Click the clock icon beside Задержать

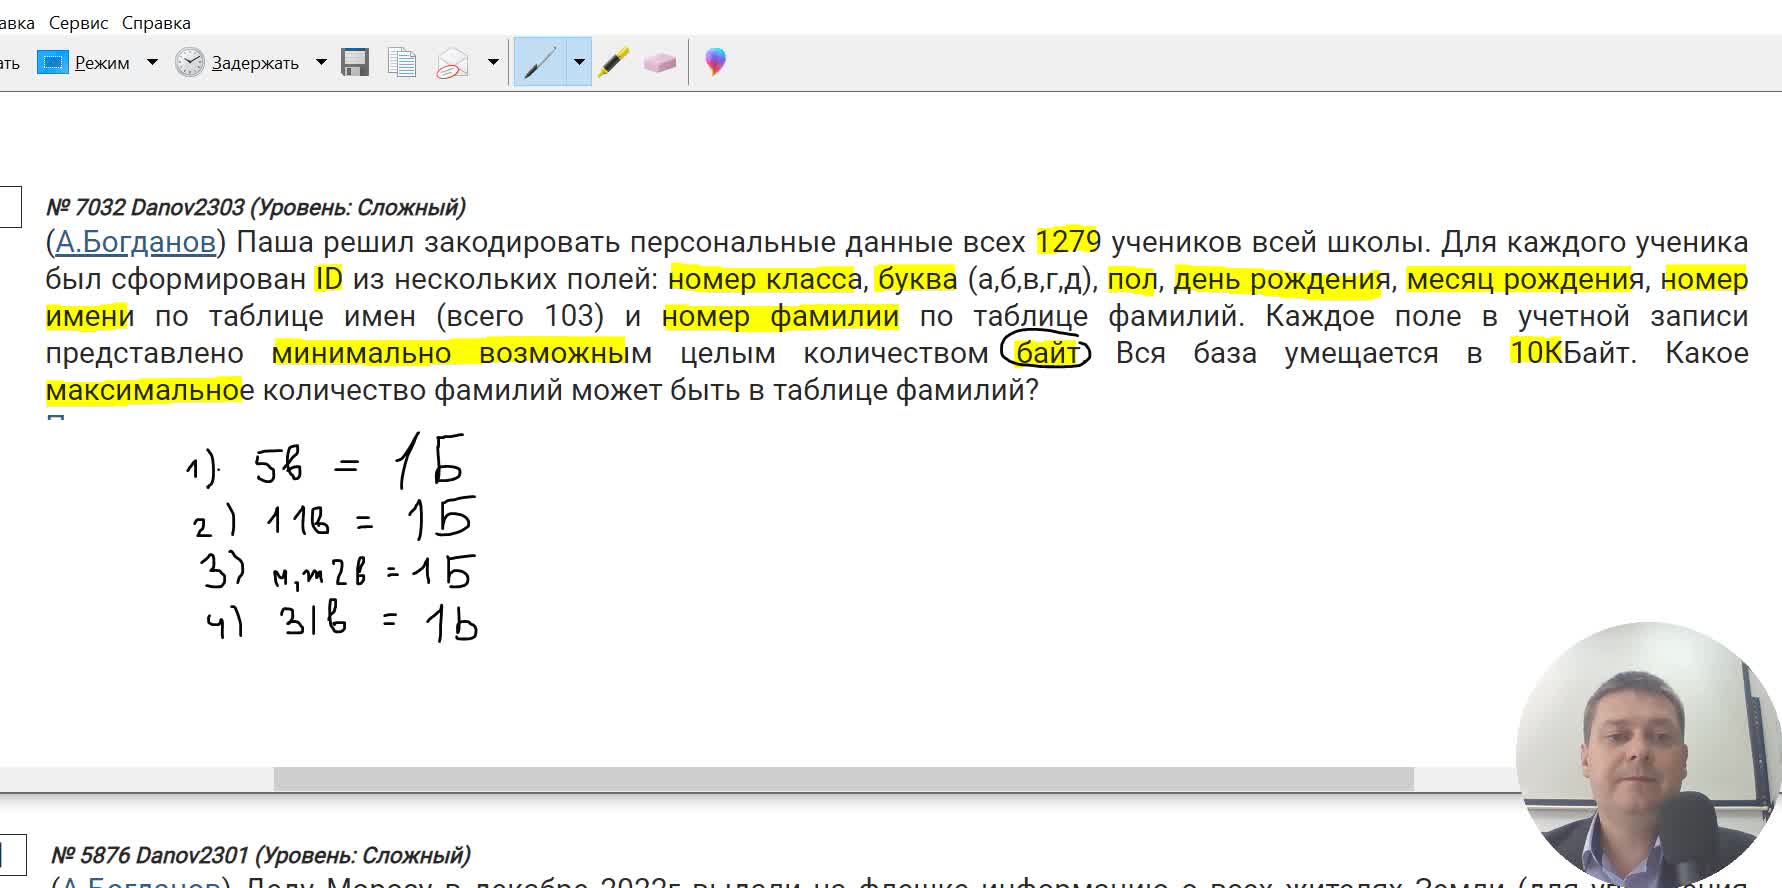189,62
